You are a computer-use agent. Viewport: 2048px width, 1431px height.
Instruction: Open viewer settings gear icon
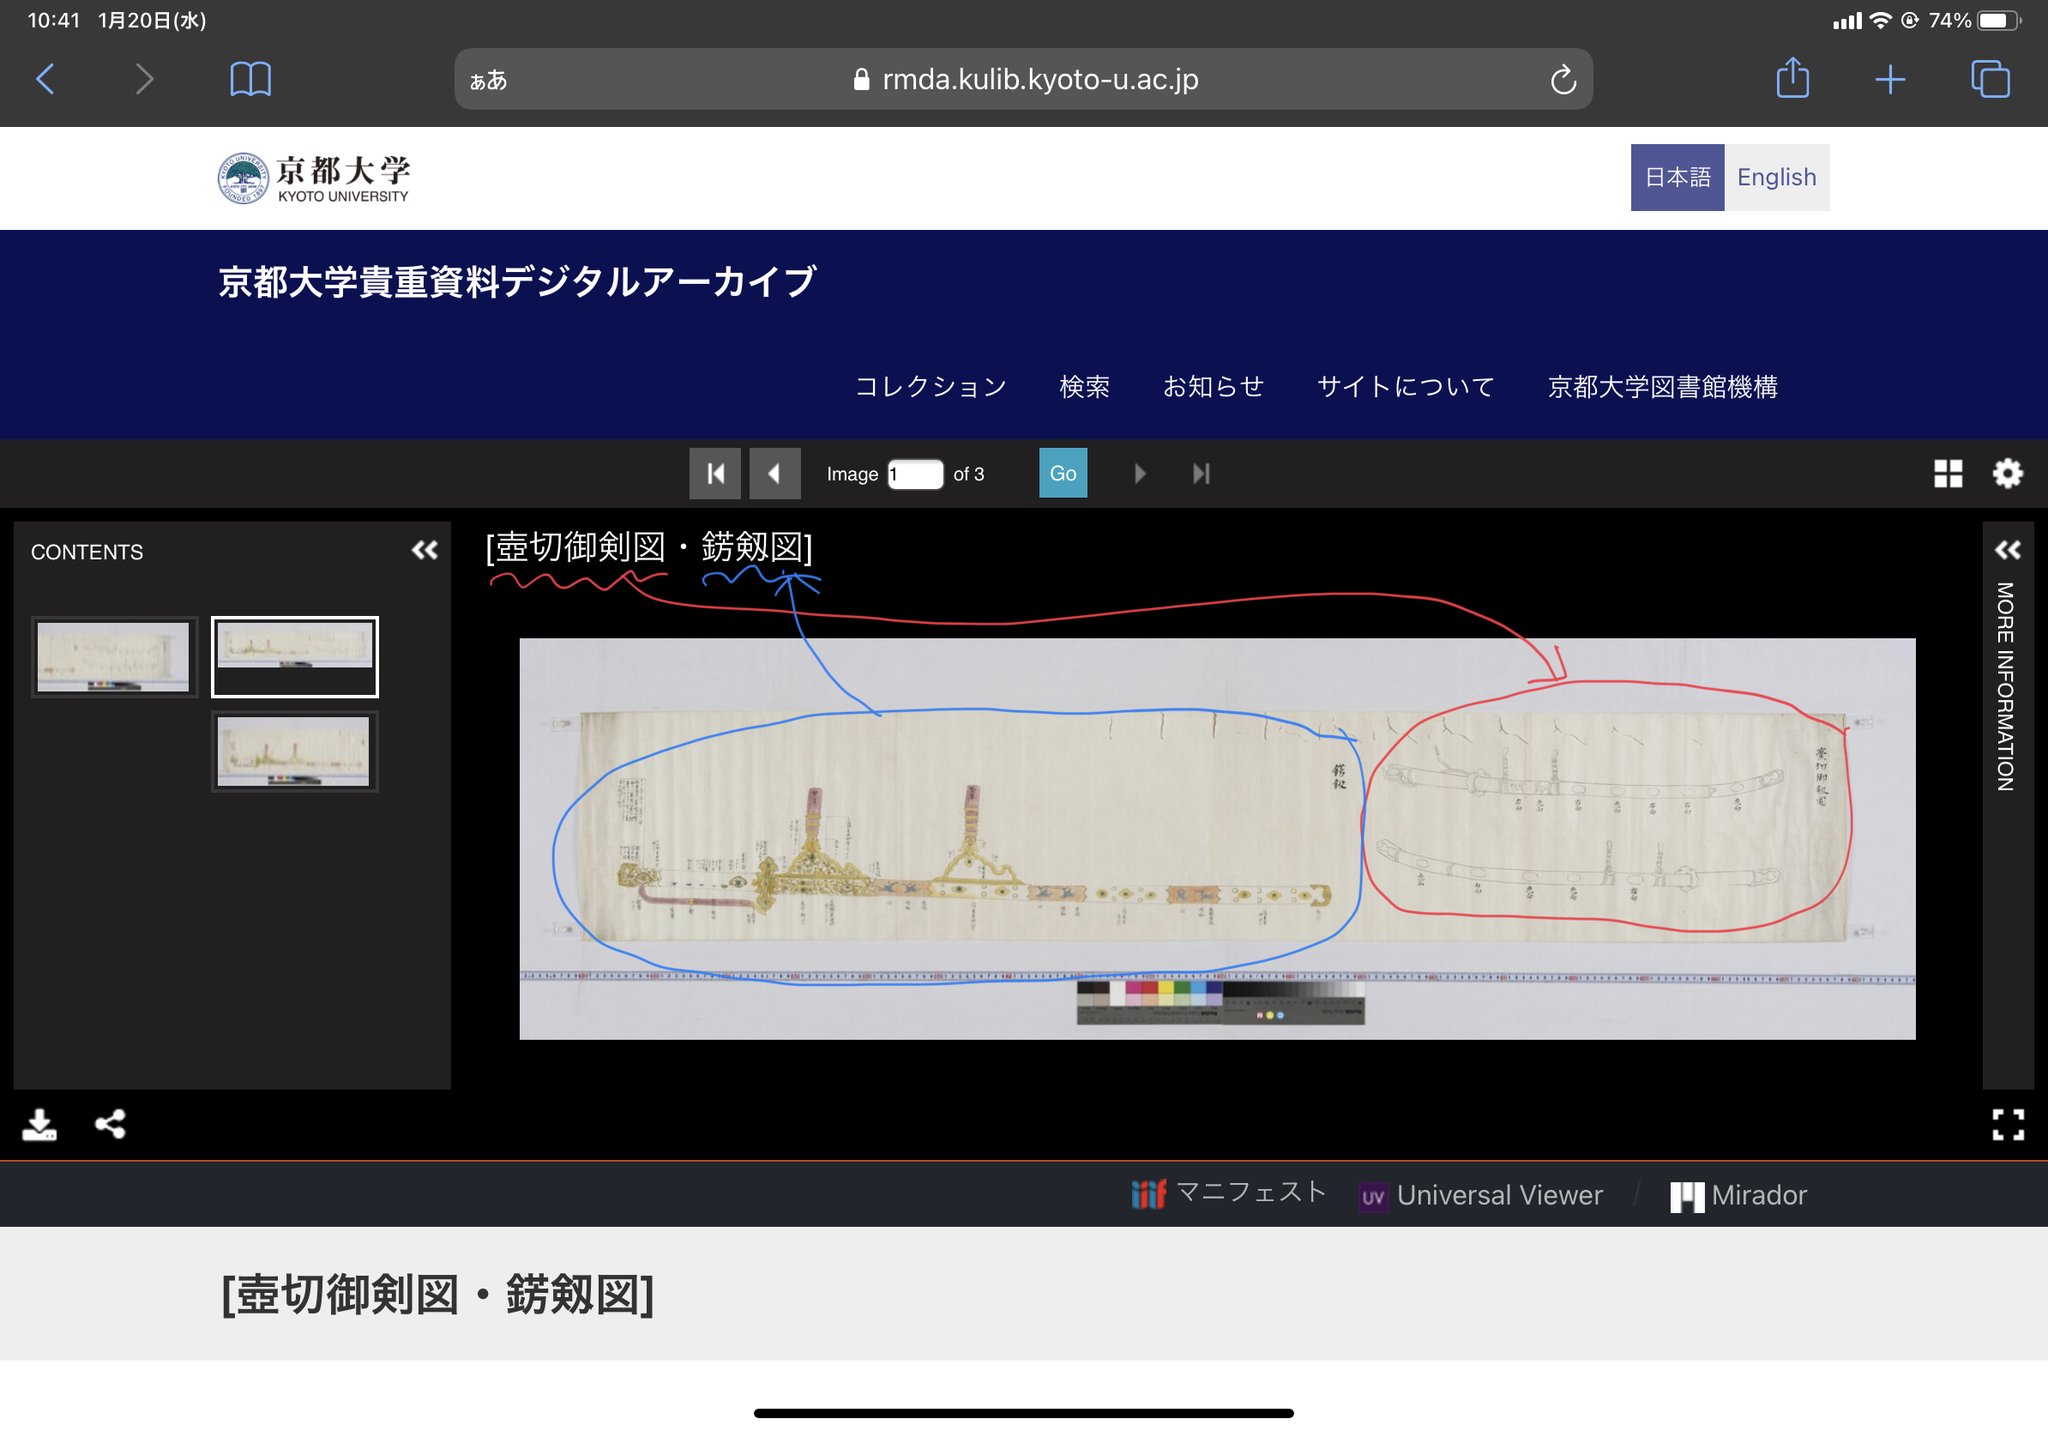[x=2006, y=473]
